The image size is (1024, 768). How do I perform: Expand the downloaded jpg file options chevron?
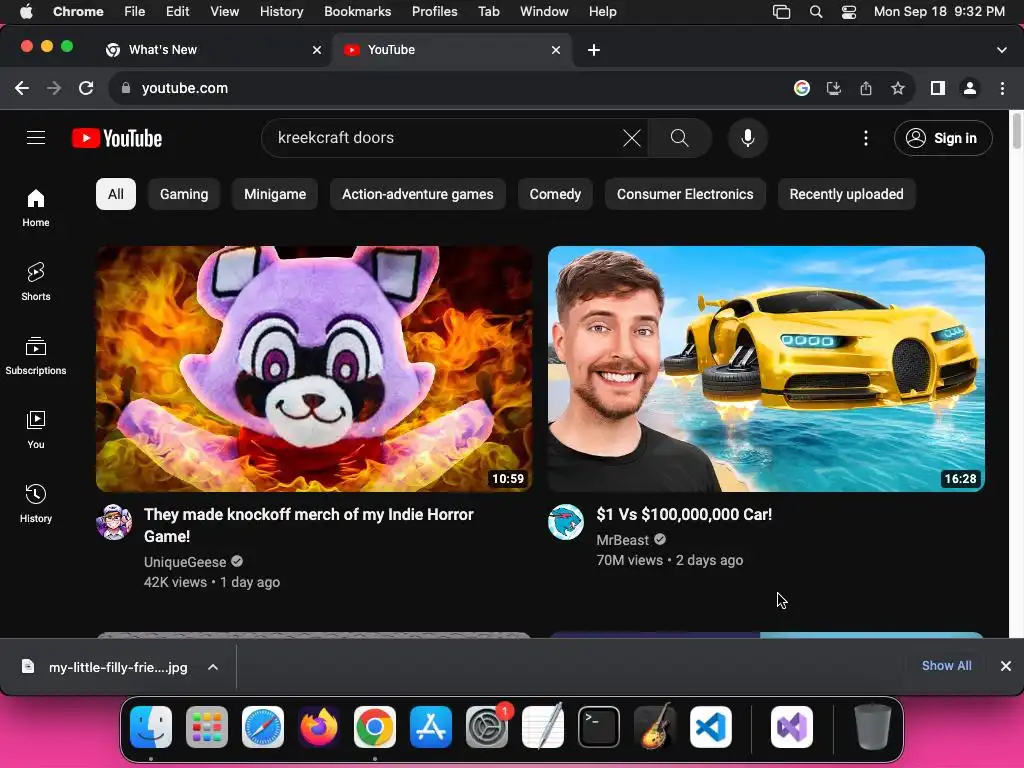[213, 667]
